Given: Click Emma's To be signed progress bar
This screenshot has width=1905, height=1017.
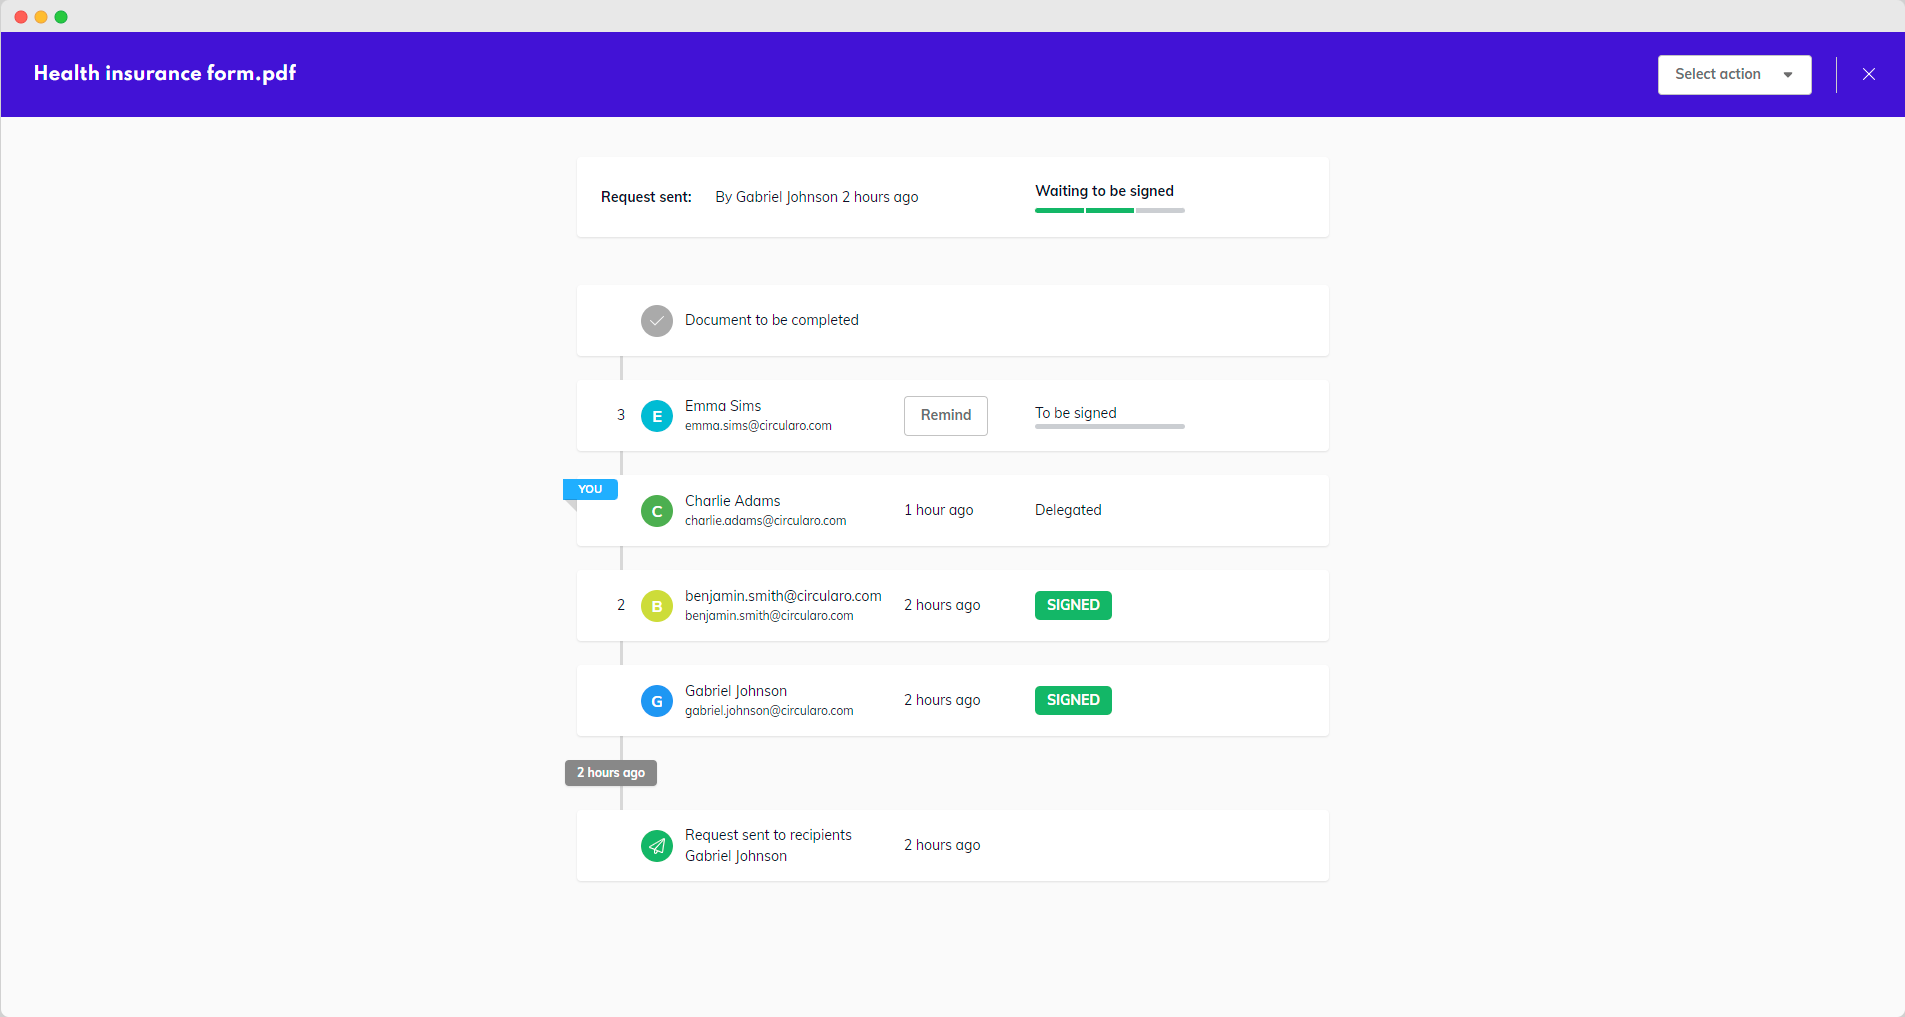Looking at the screenshot, I should tap(1109, 426).
